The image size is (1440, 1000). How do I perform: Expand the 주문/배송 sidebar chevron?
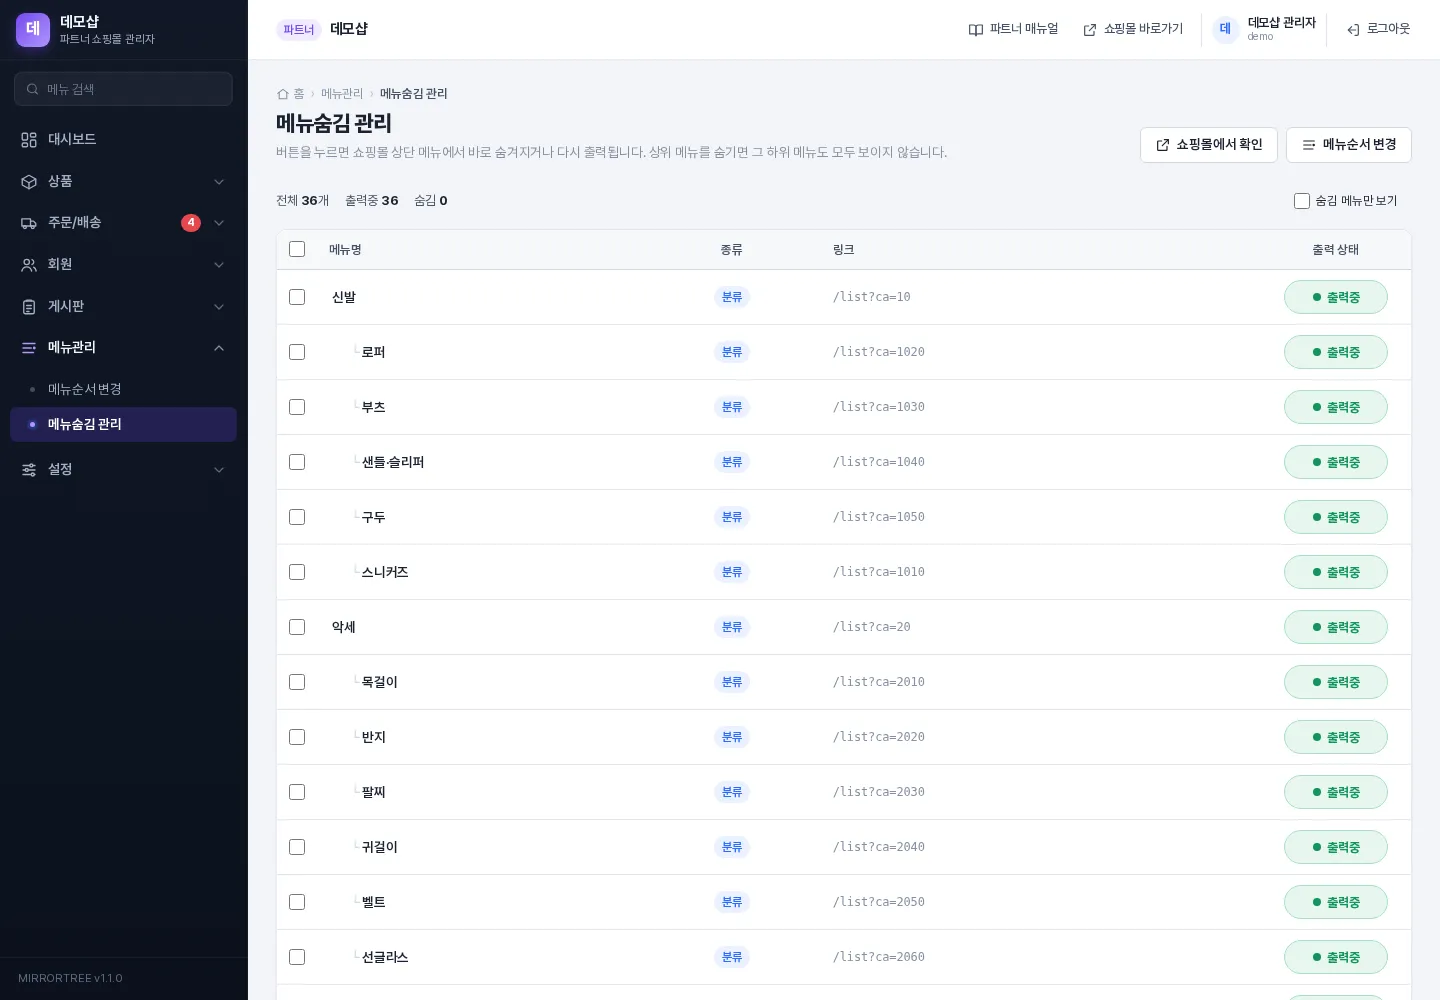[219, 223]
